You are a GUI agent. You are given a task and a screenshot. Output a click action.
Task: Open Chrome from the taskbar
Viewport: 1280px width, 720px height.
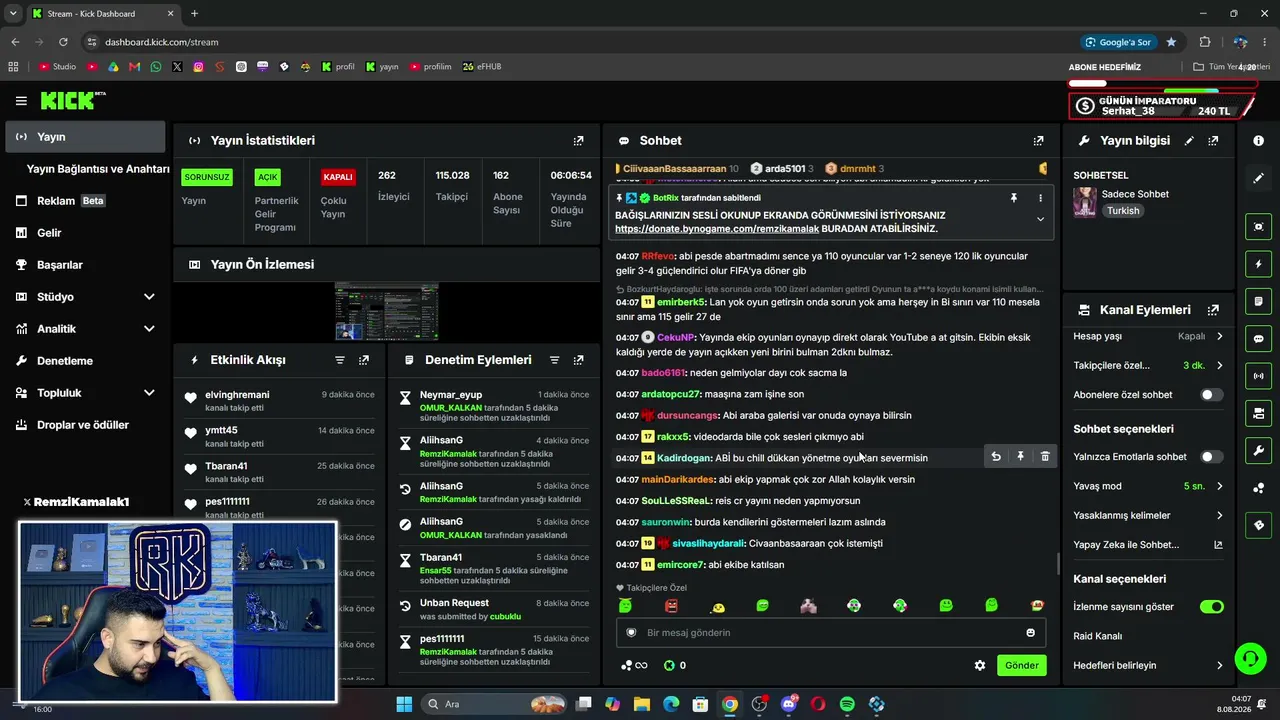pos(730,704)
